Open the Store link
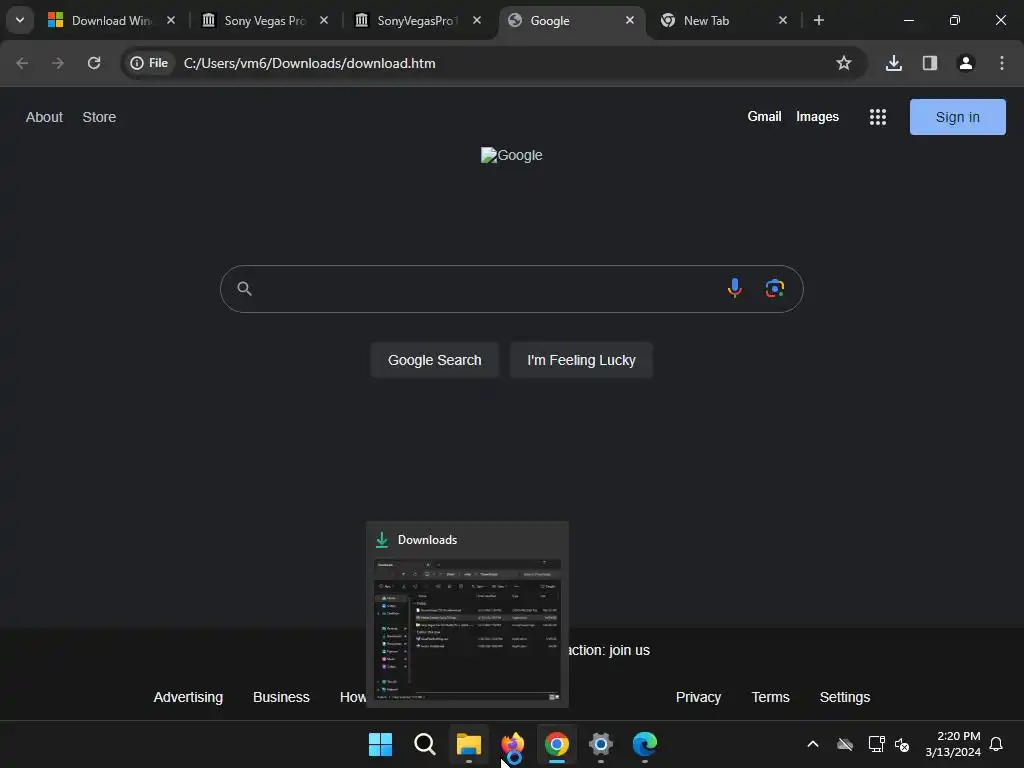Image resolution: width=1024 pixels, height=768 pixels. click(x=99, y=117)
